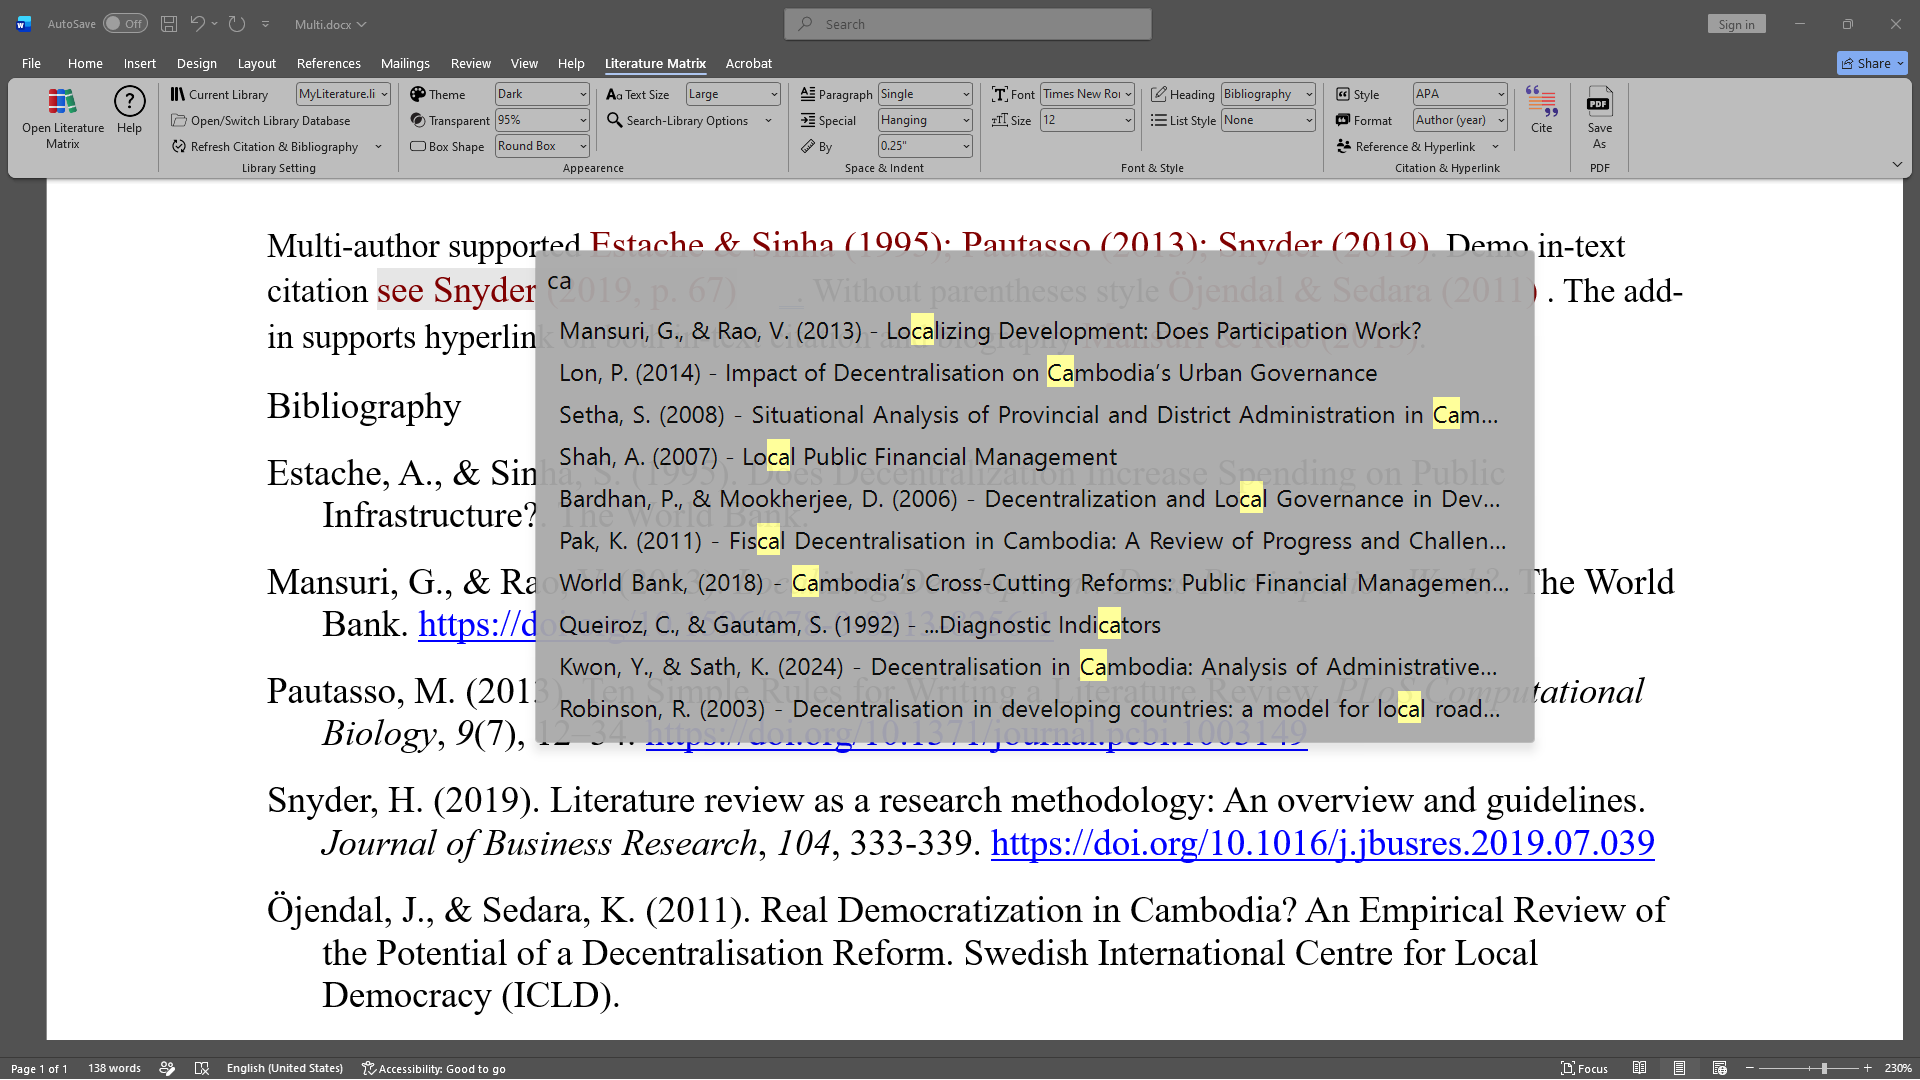Screen dimensions: 1920x1080
Task: Open the Theme dropdown set to Dark
Action: click(542, 94)
